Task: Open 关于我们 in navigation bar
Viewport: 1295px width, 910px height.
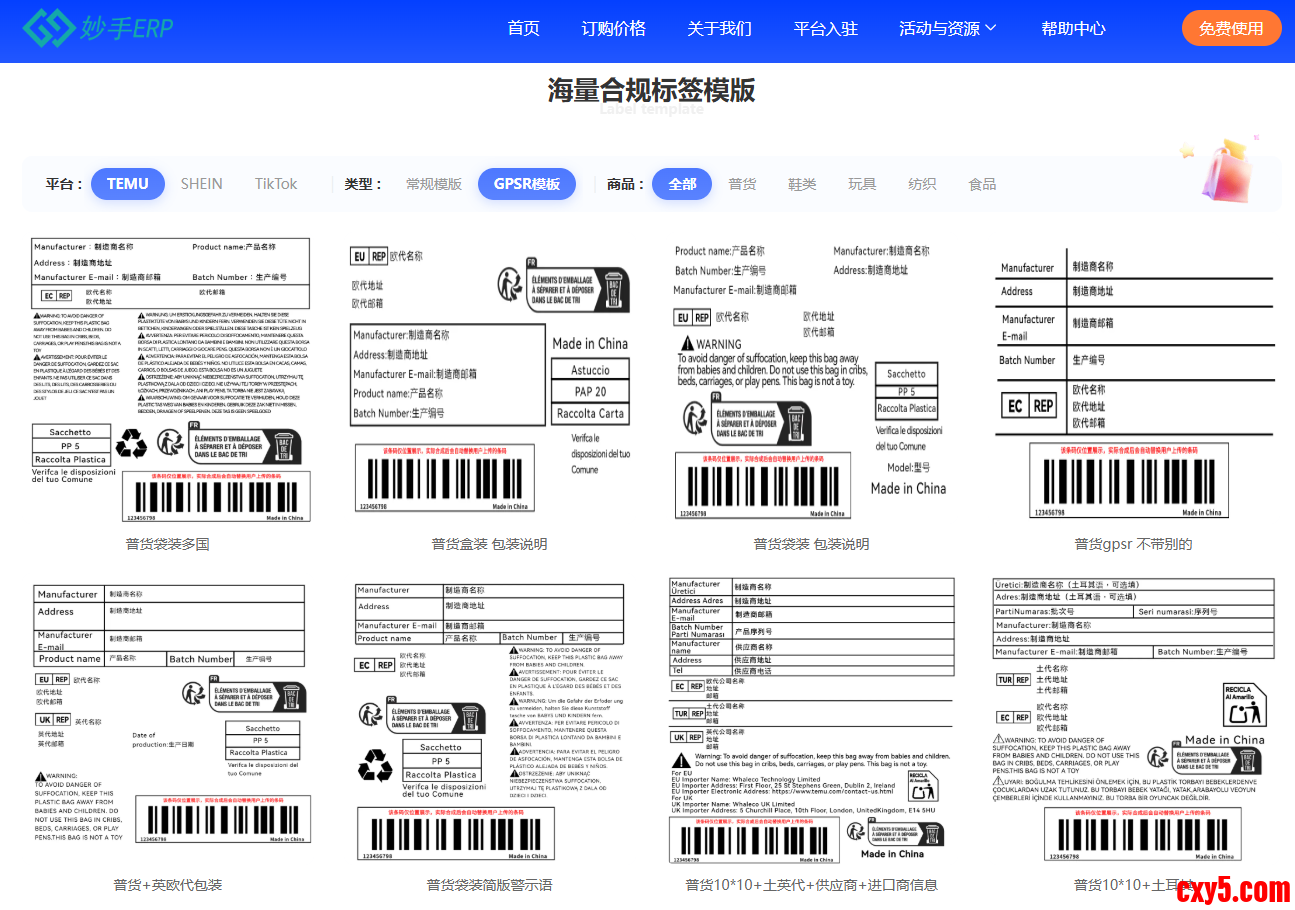Action: click(x=719, y=28)
